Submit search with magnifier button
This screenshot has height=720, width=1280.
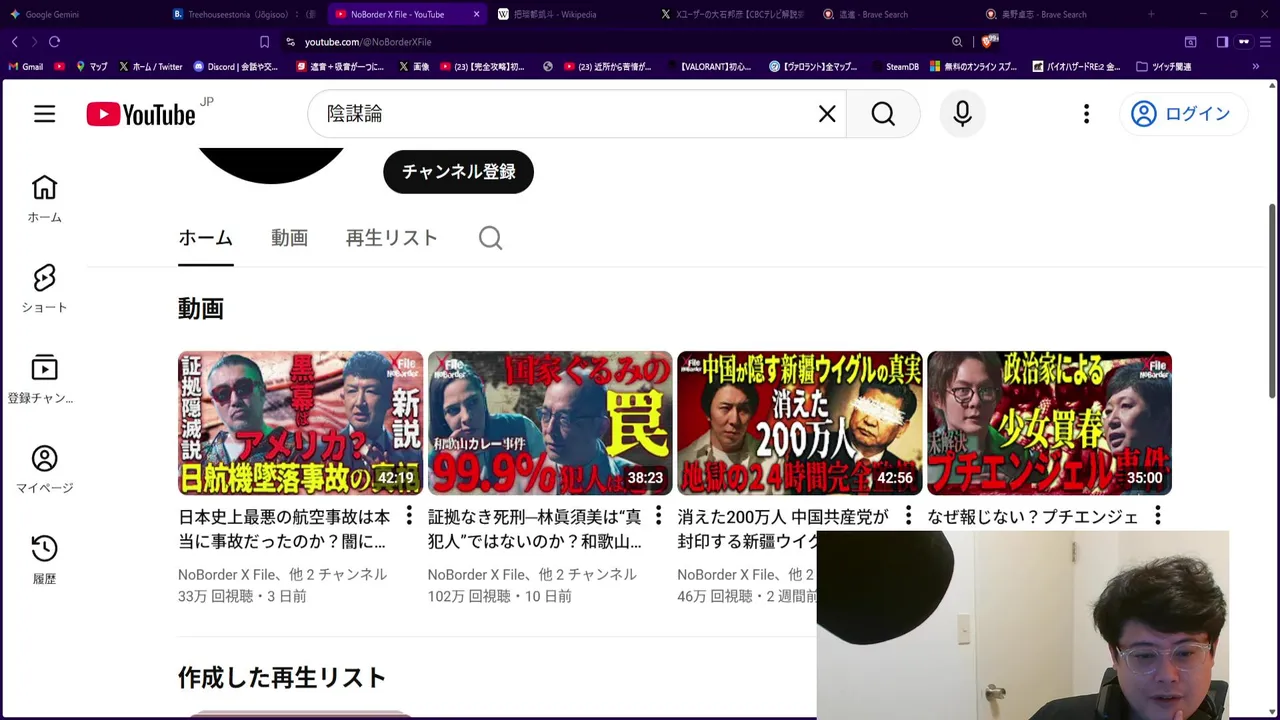tap(883, 114)
